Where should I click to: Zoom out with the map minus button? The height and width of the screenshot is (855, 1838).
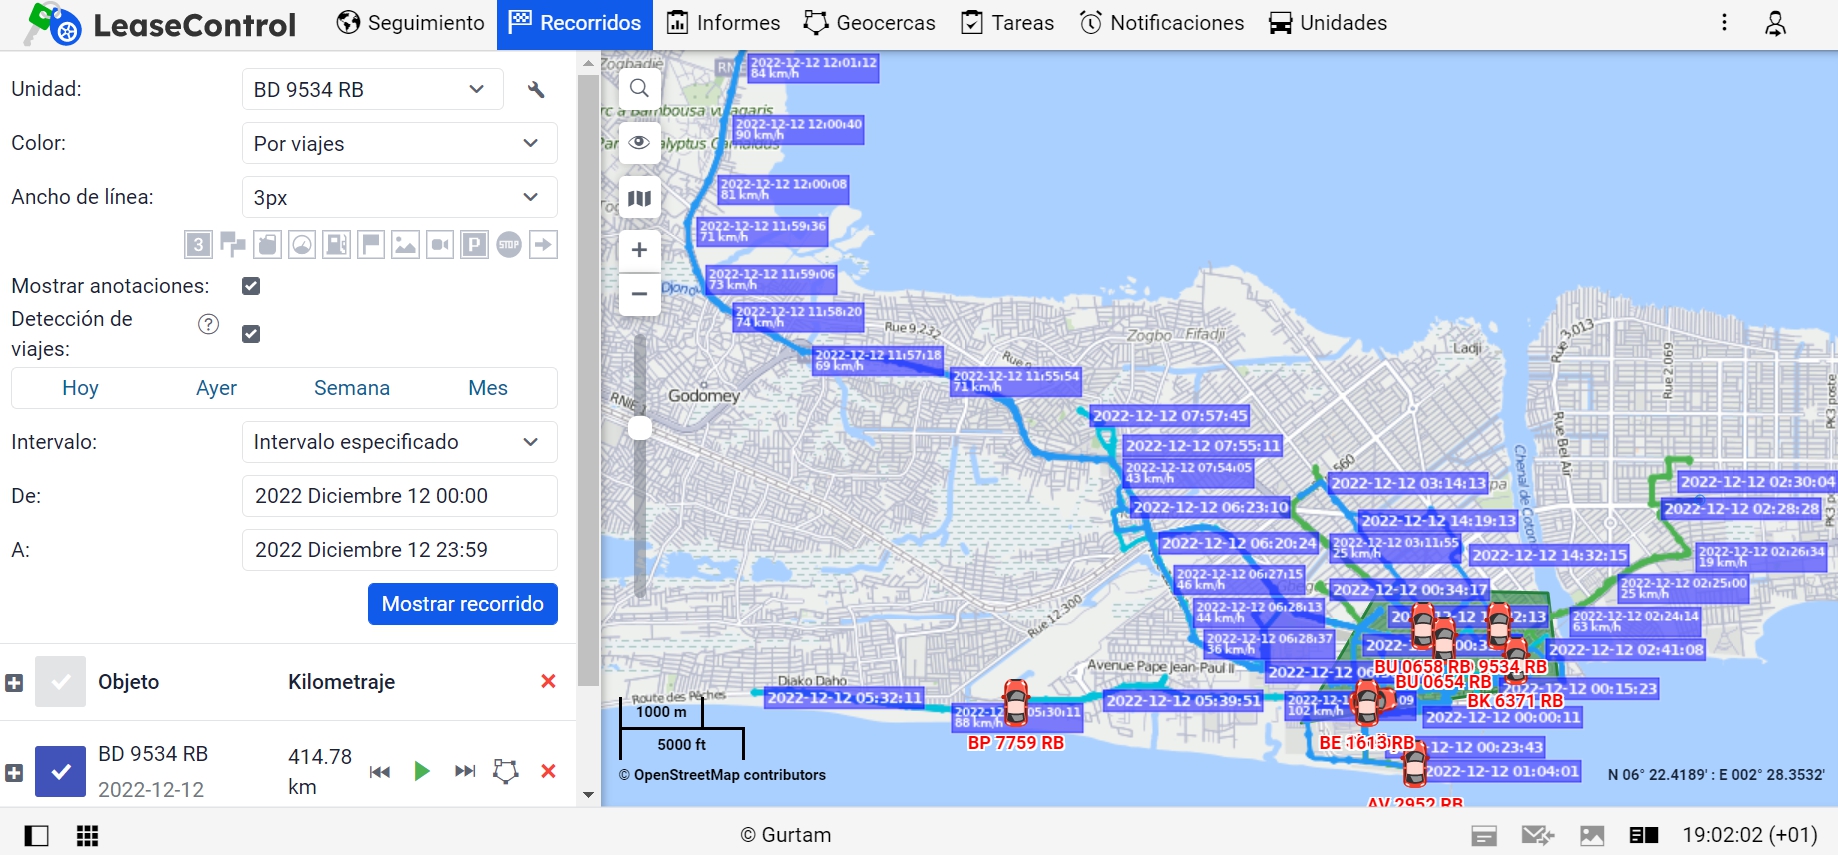640,294
